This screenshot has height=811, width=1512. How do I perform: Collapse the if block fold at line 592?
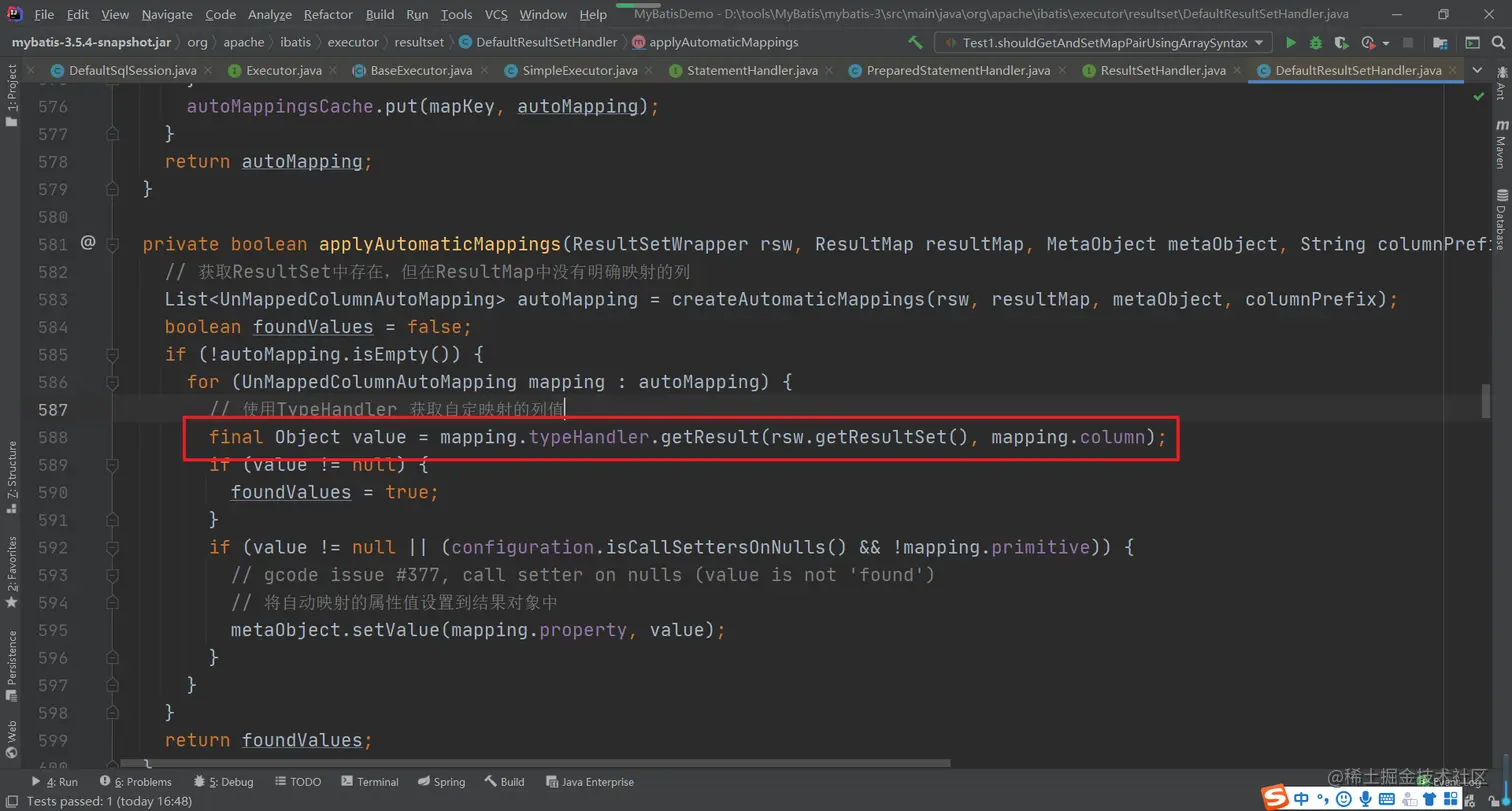click(x=112, y=548)
